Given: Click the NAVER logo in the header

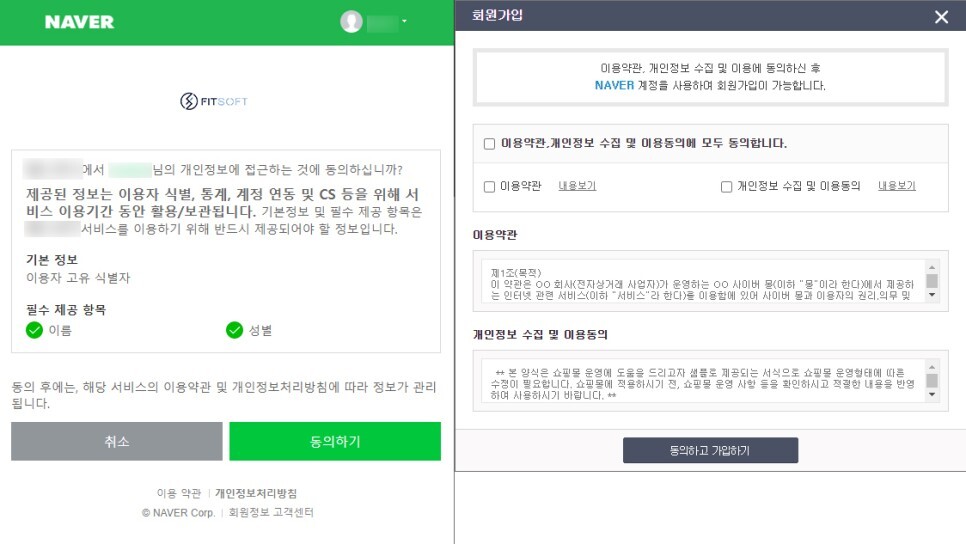Looking at the screenshot, I should pos(79,22).
